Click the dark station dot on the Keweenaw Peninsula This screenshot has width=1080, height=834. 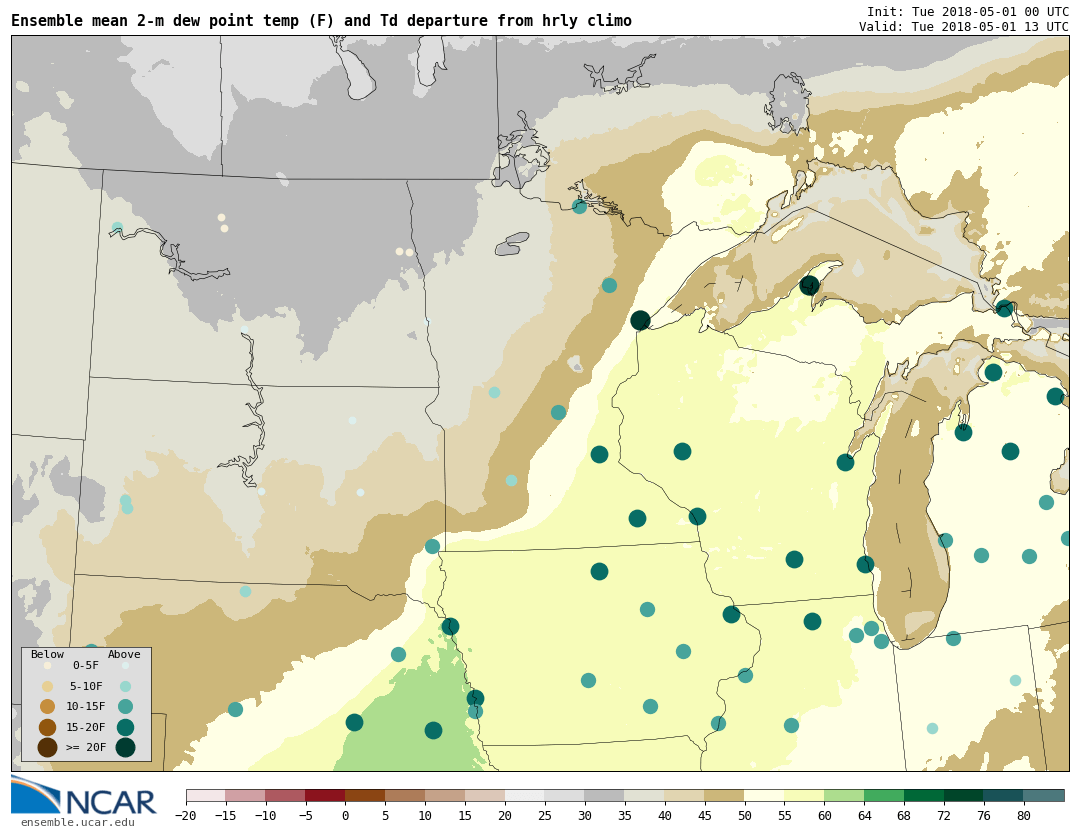[809, 285]
